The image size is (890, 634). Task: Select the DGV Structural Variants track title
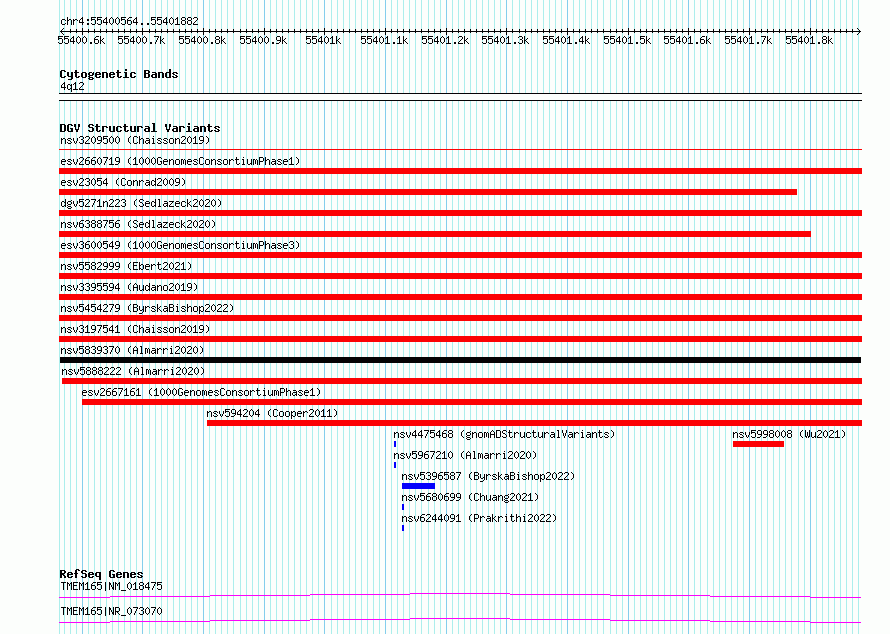pyautogui.click(x=140, y=128)
